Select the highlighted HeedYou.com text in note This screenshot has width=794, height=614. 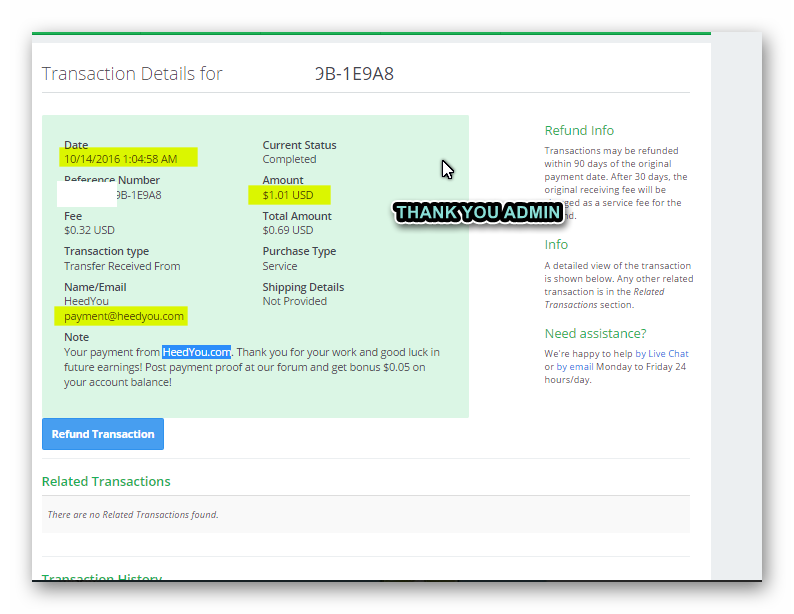(x=196, y=352)
